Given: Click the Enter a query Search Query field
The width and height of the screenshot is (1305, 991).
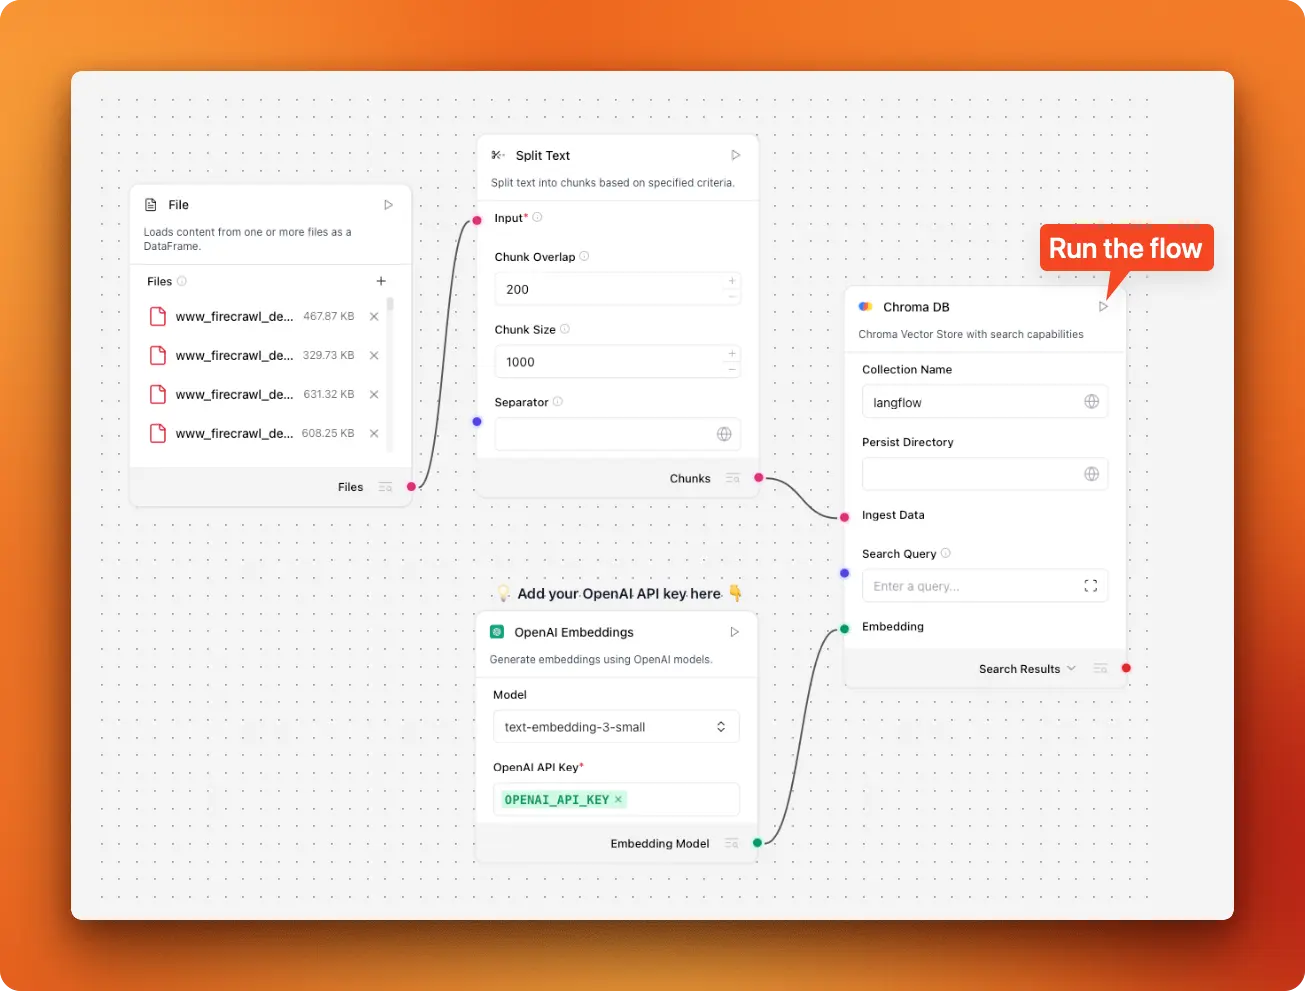Looking at the screenshot, I should 960,585.
